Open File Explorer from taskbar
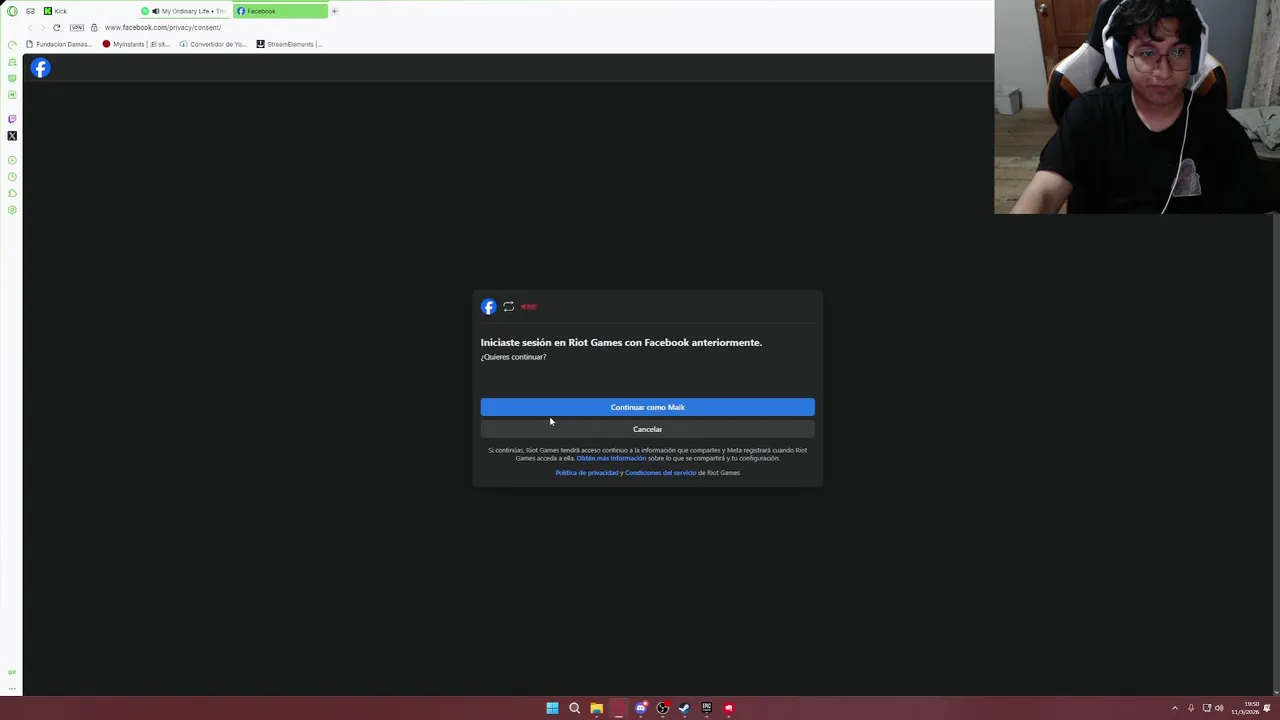The width and height of the screenshot is (1280, 720). [596, 708]
